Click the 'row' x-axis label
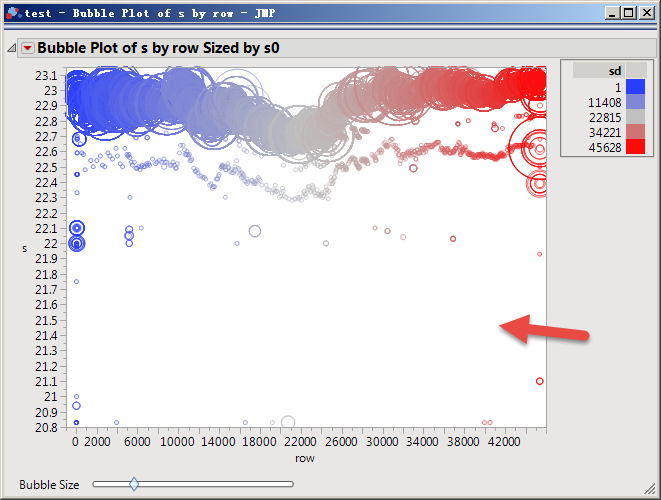The image size is (661, 500). point(305,458)
